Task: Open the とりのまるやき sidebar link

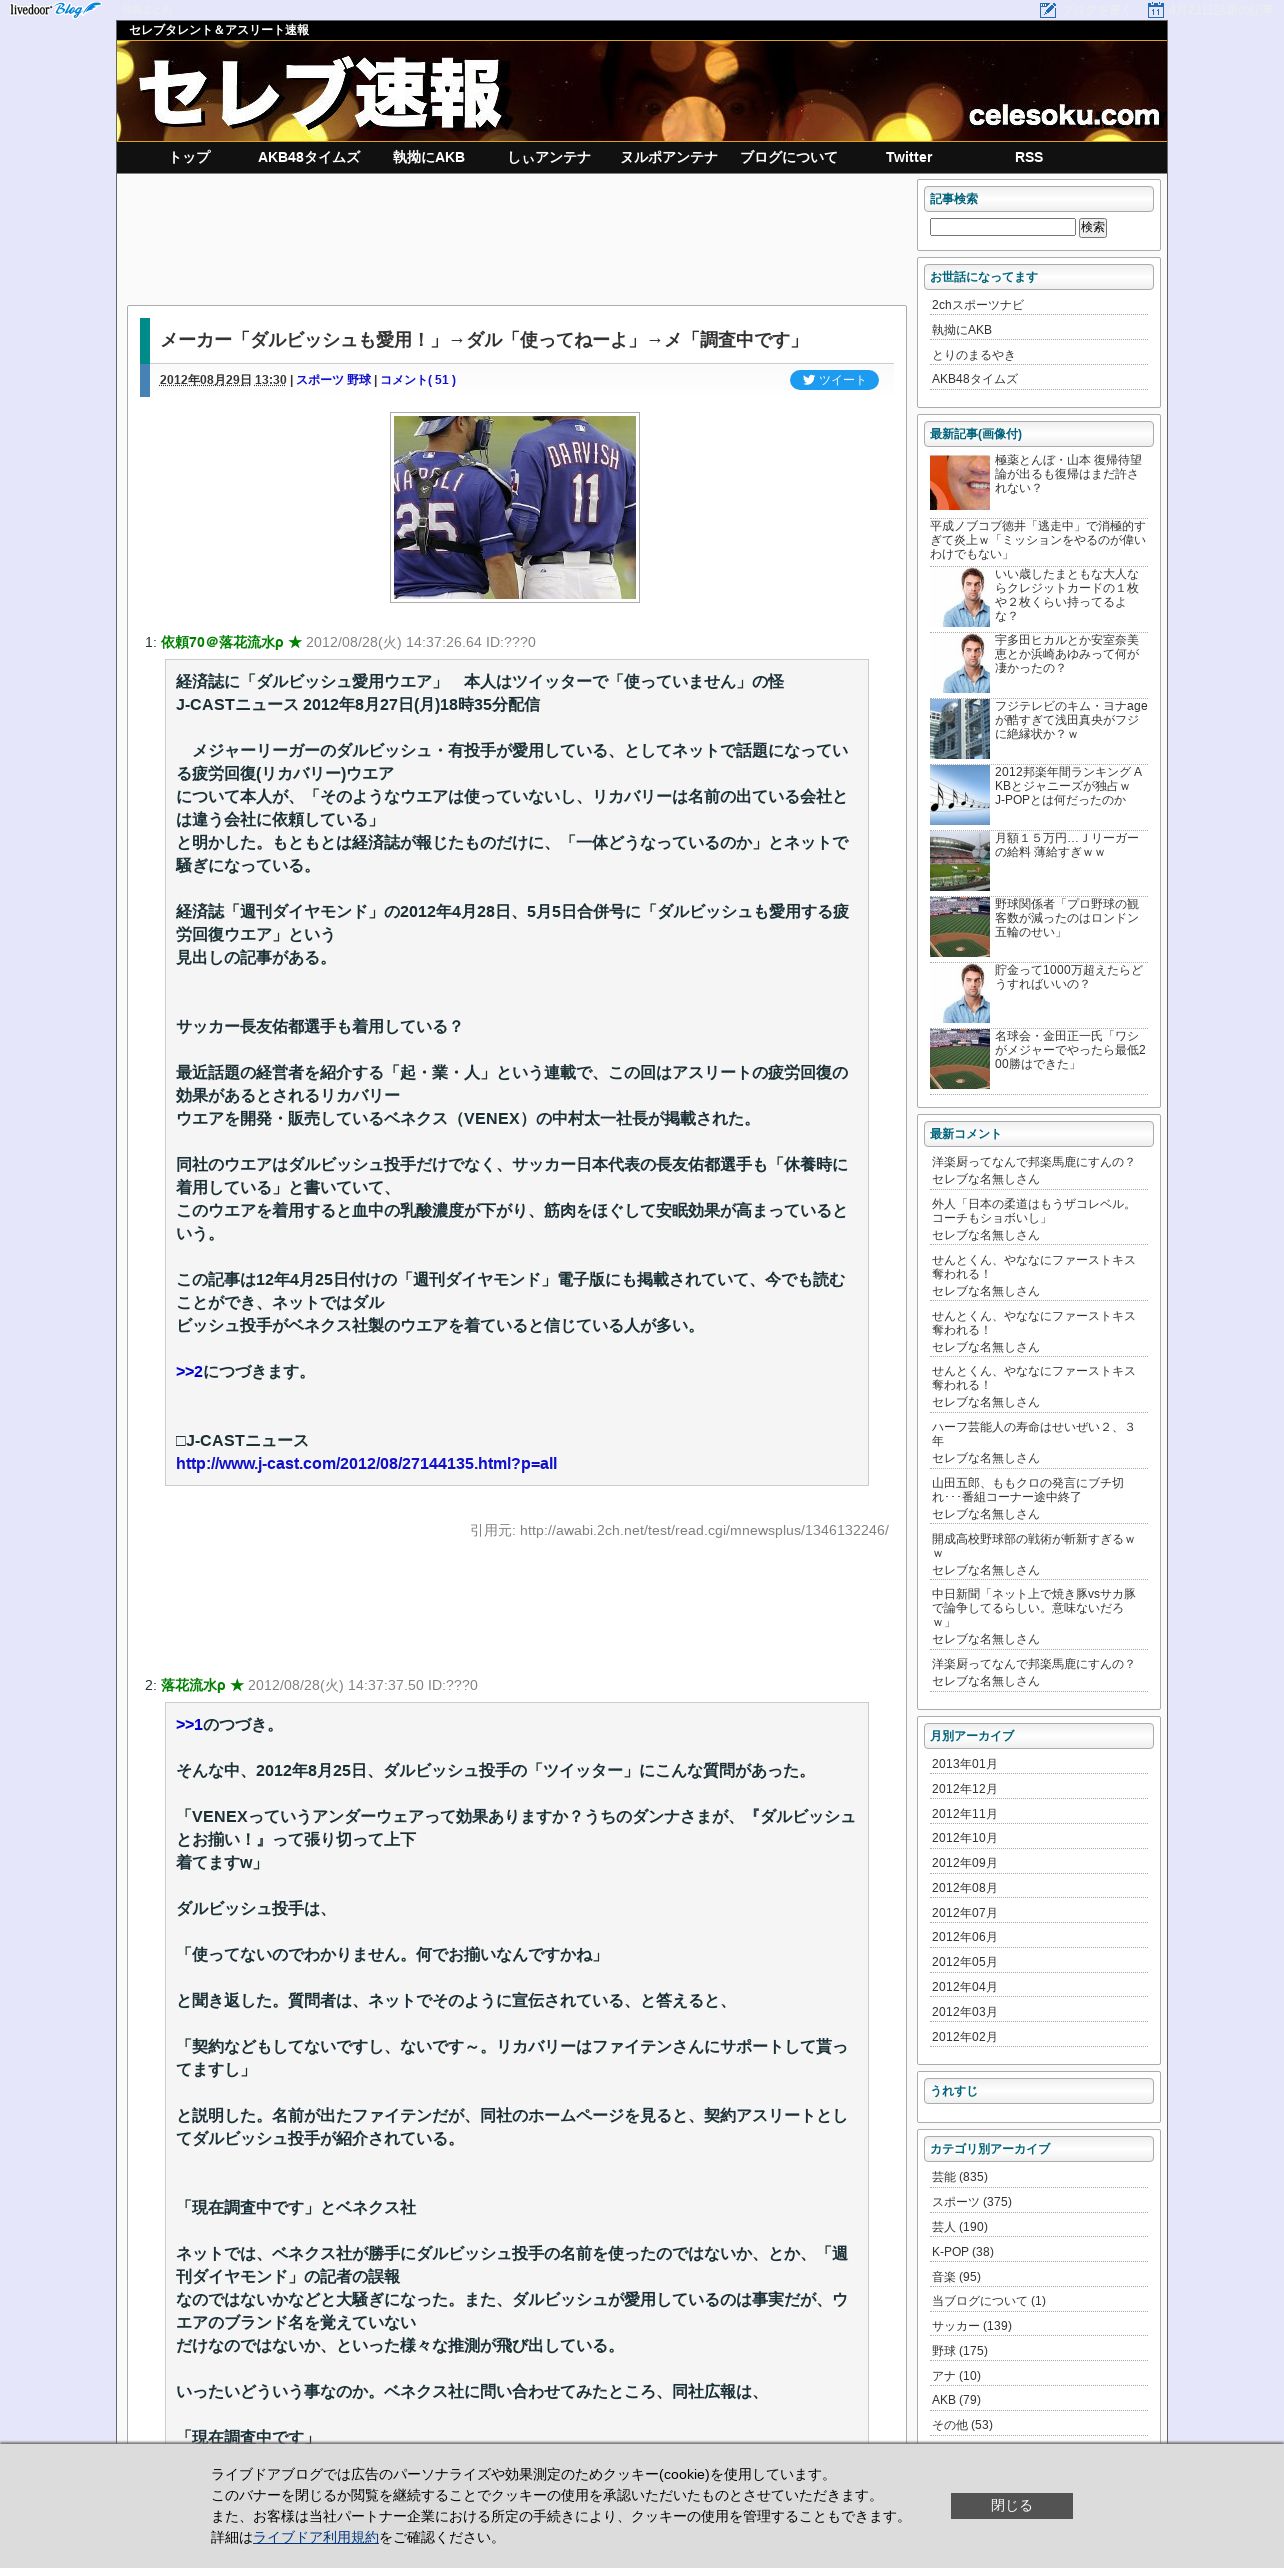Action: tap(973, 355)
